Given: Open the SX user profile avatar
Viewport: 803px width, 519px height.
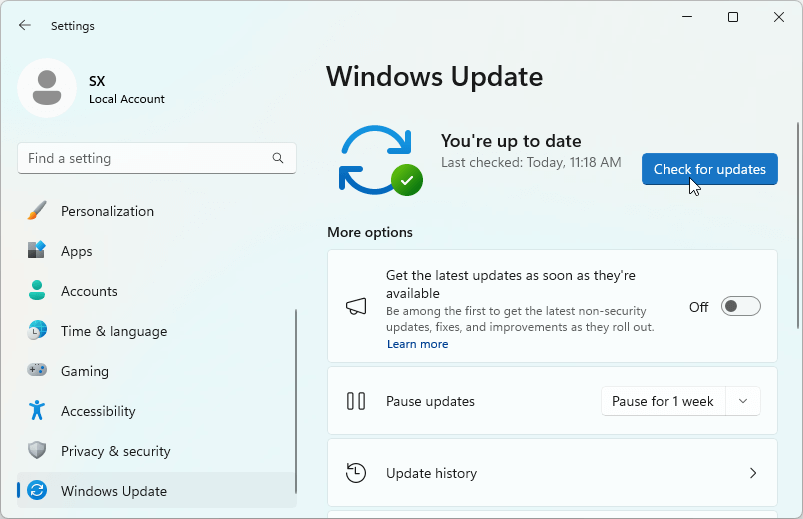Looking at the screenshot, I should (47, 88).
